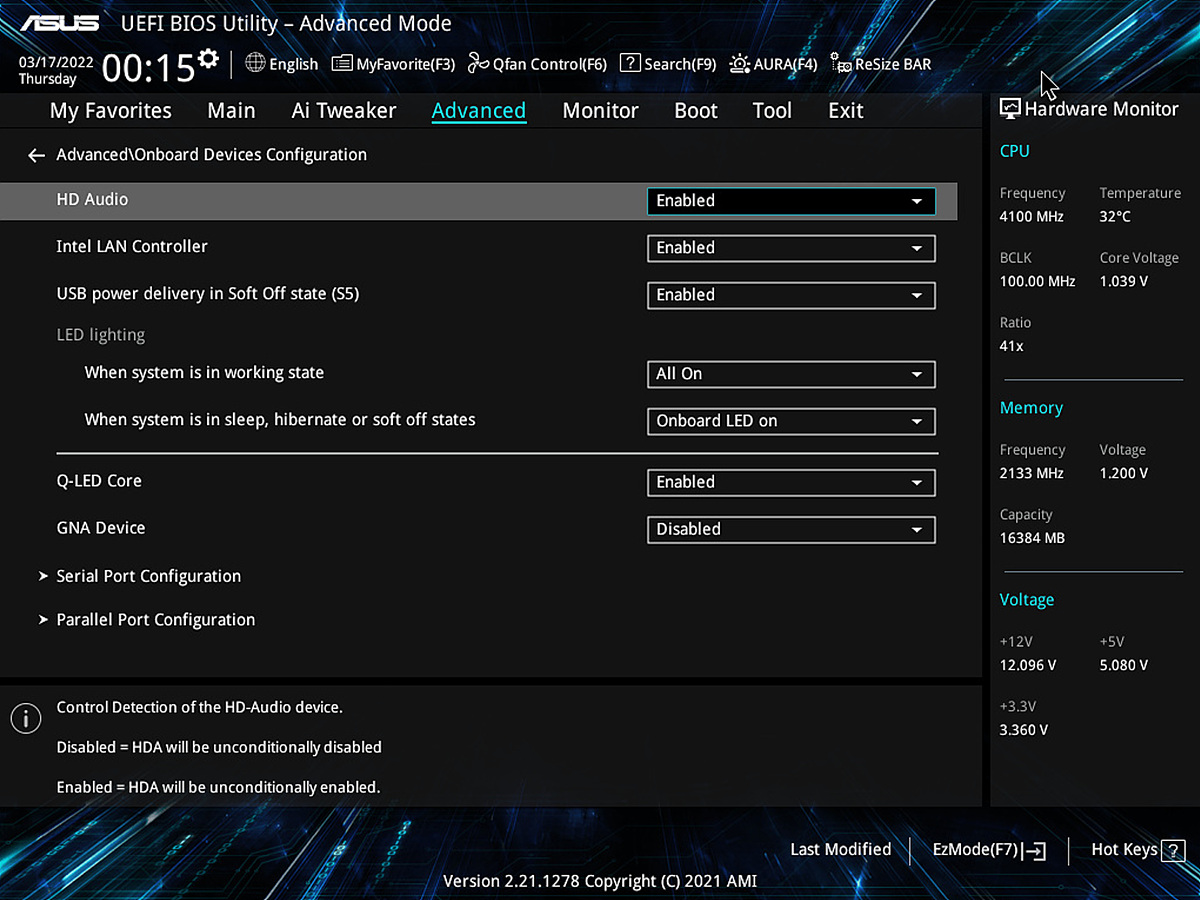The height and width of the screenshot is (900, 1200).
Task: Click the Version 2.21.1278 copyright text
Action: [x=600, y=881]
